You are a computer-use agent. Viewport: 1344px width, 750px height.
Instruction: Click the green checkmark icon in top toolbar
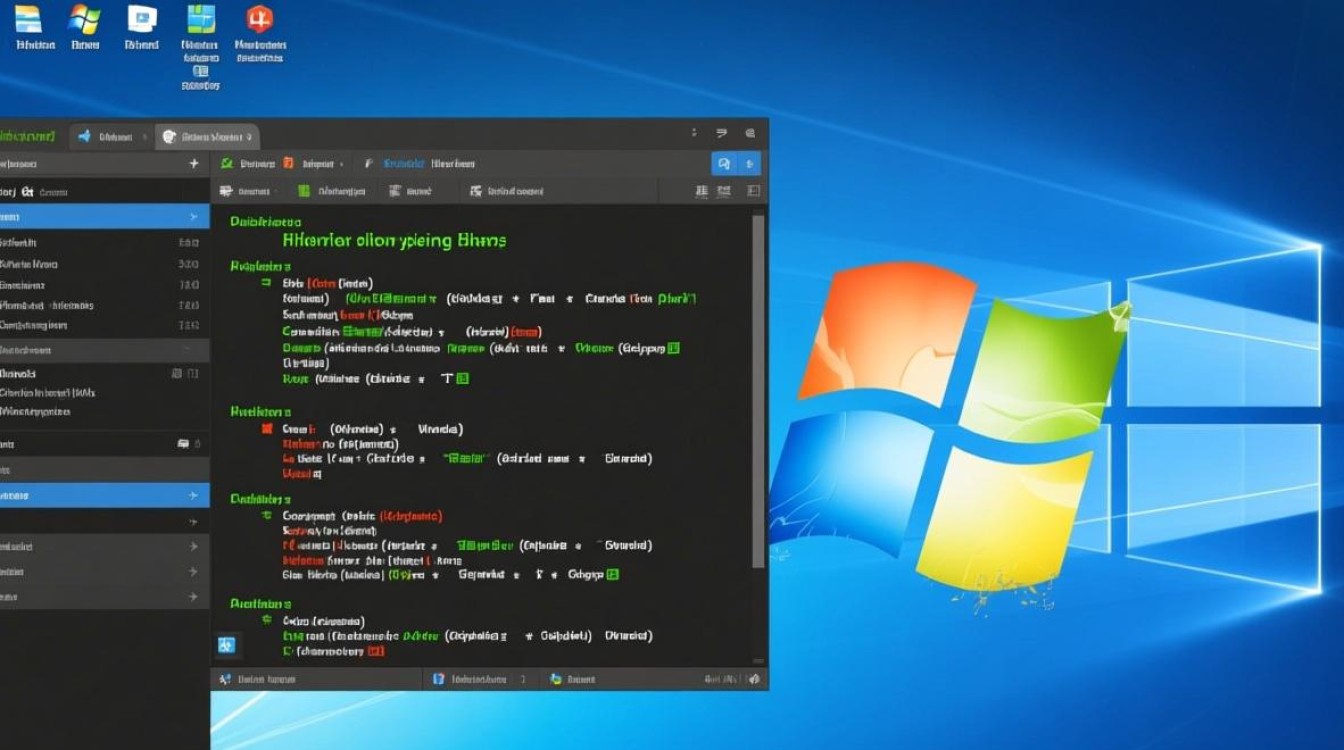(227, 163)
